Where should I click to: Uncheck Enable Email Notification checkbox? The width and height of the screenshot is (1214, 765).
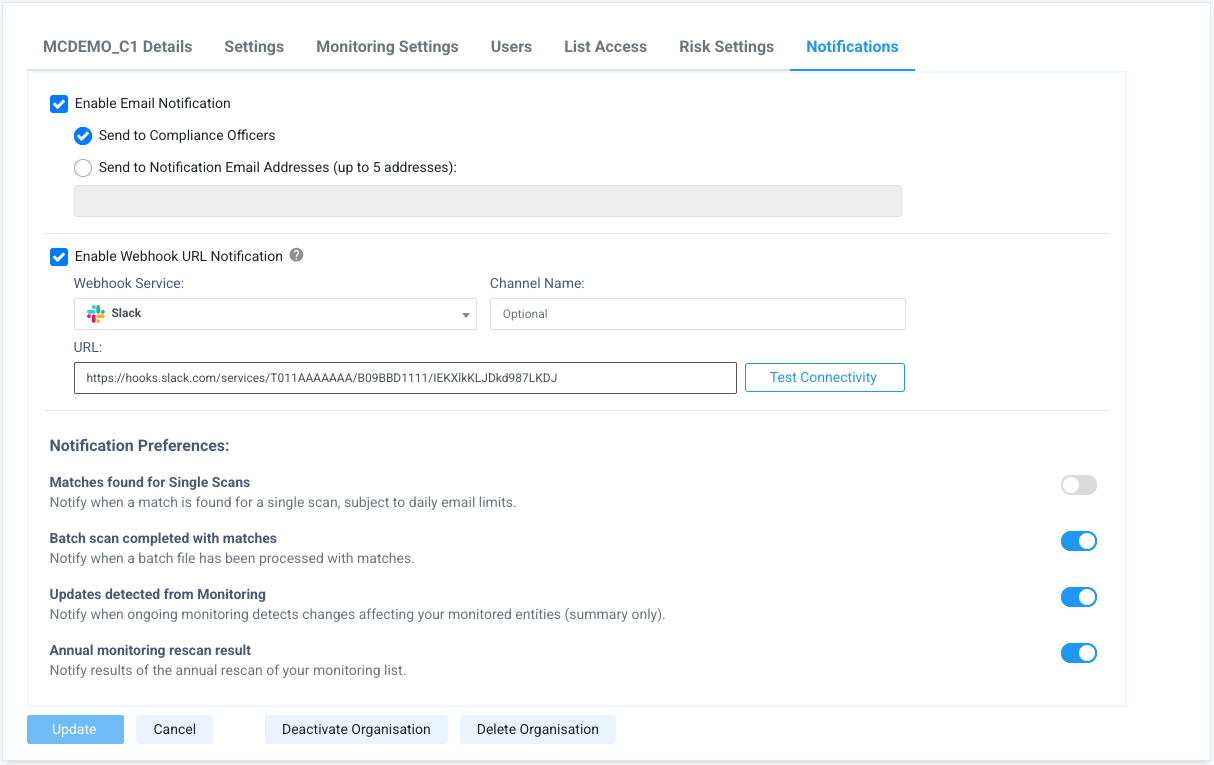pos(59,103)
